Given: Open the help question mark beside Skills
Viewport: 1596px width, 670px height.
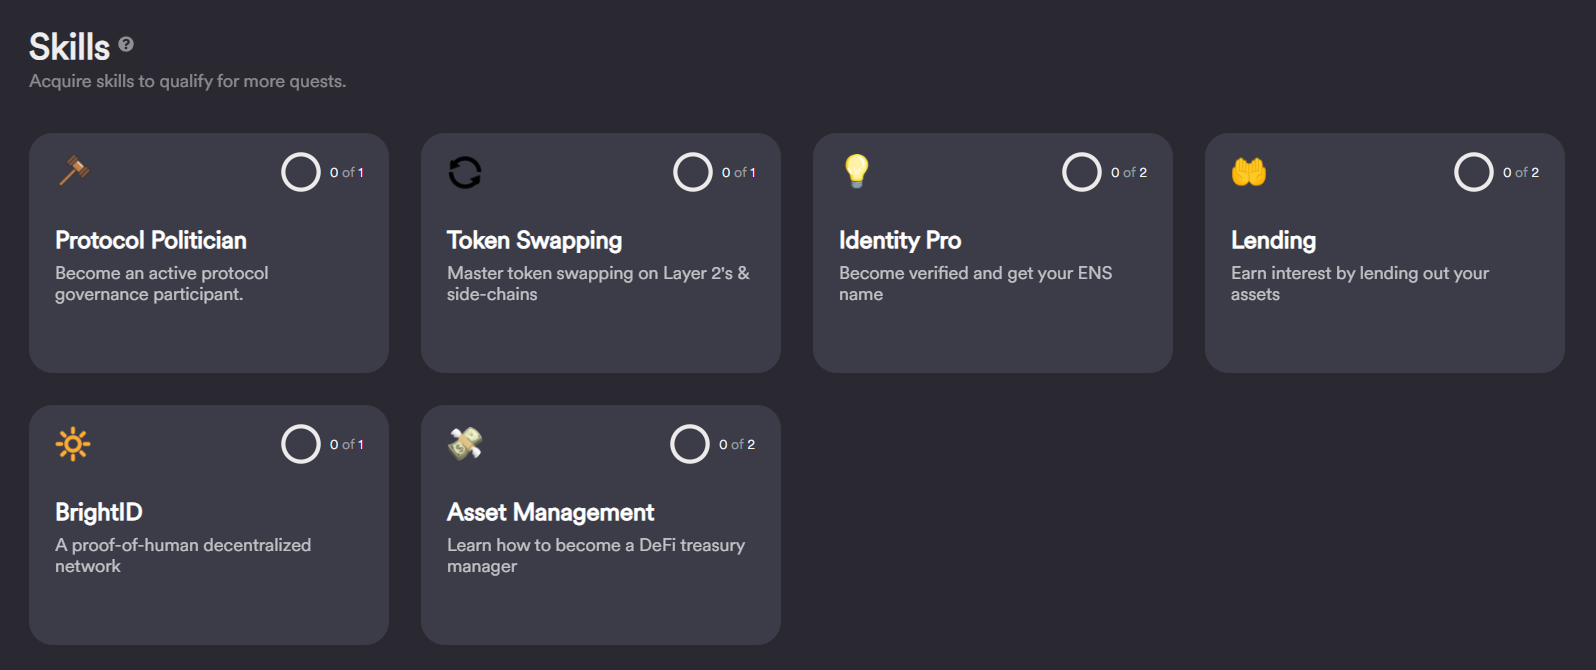Looking at the screenshot, I should coord(126,44).
